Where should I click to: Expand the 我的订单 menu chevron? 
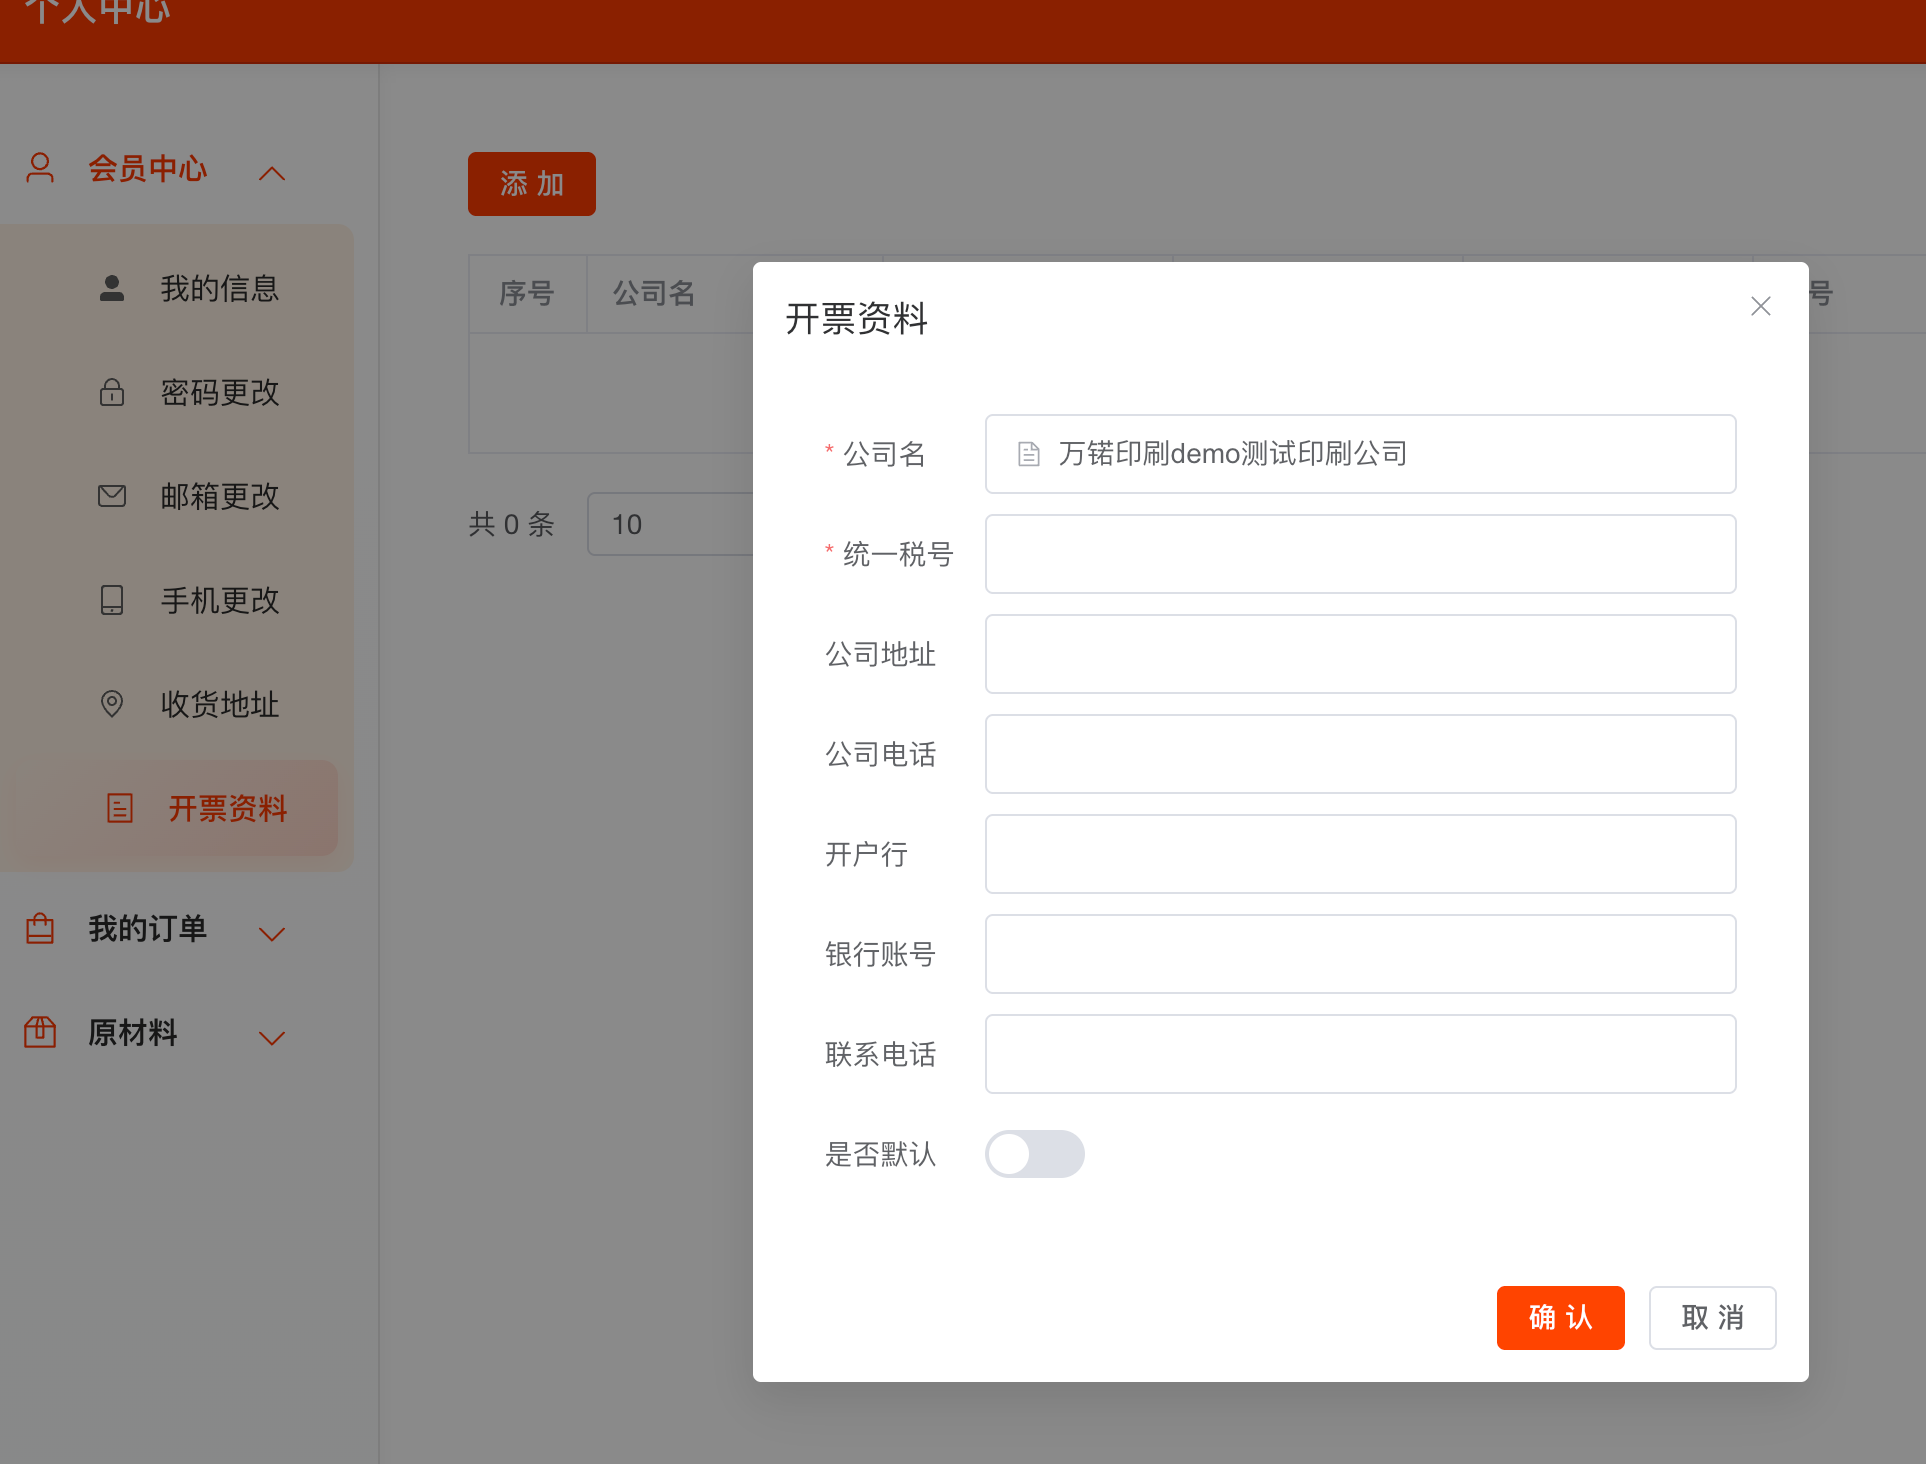[x=272, y=934]
